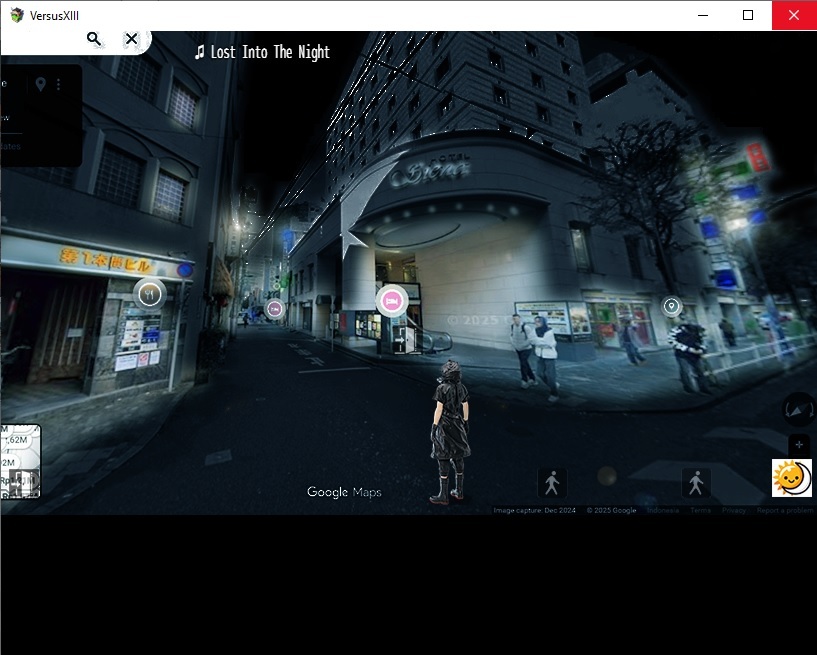
Task: Click the search magnifier icon
Action: [94, 39]
